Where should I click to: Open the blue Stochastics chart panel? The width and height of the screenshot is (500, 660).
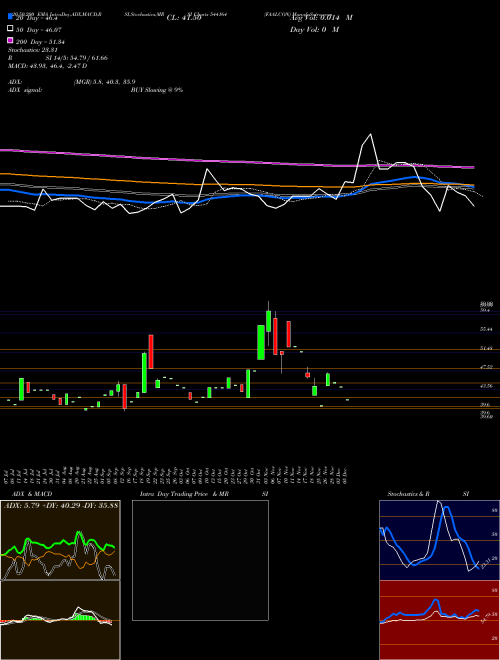coord(439,540)
